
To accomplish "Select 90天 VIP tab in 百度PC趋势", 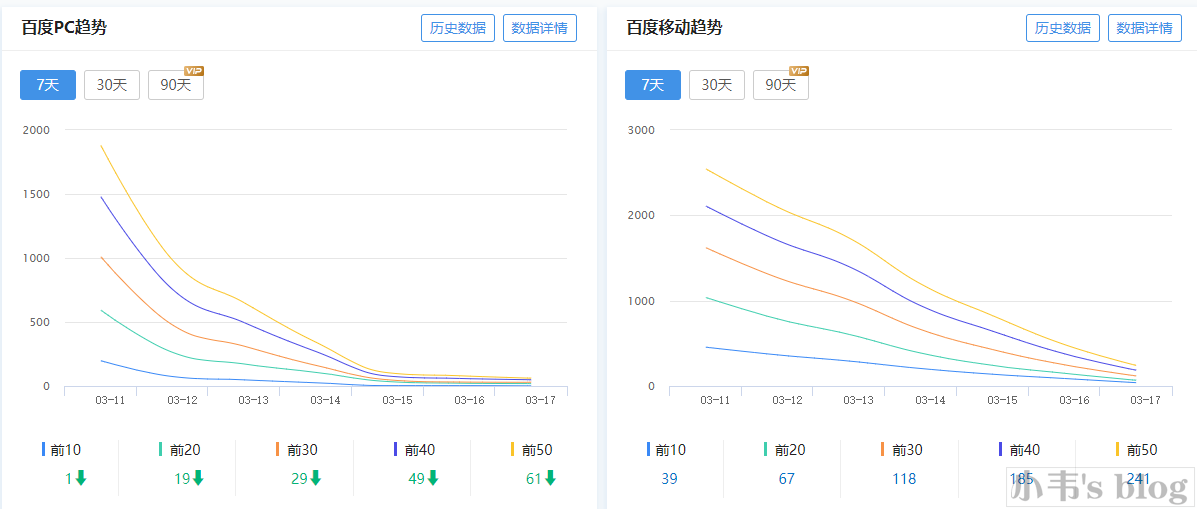I will click(x=176, y=85).
